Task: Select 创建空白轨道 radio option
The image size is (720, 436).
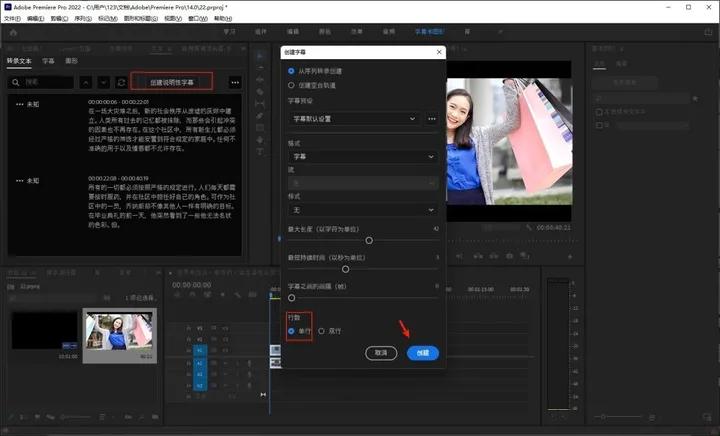Action: tap(292, 85)
